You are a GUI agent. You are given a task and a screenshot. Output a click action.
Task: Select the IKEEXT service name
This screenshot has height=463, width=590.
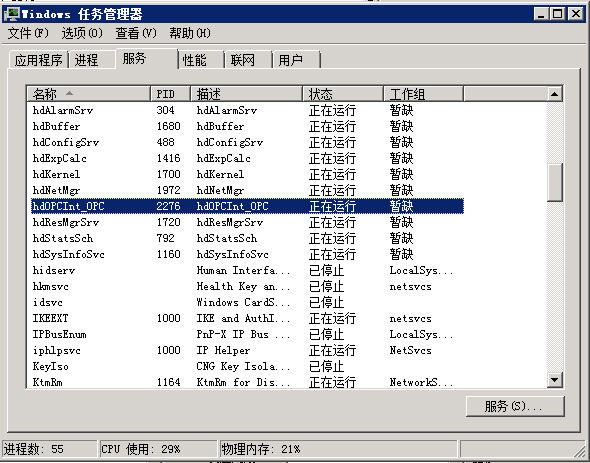coord(50,318)
